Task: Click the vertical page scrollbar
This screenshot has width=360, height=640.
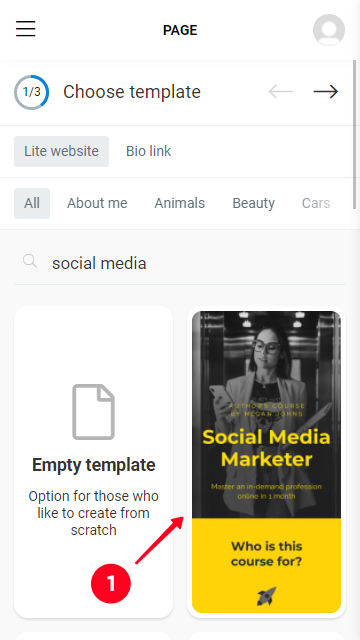Action: coord(354,135)
